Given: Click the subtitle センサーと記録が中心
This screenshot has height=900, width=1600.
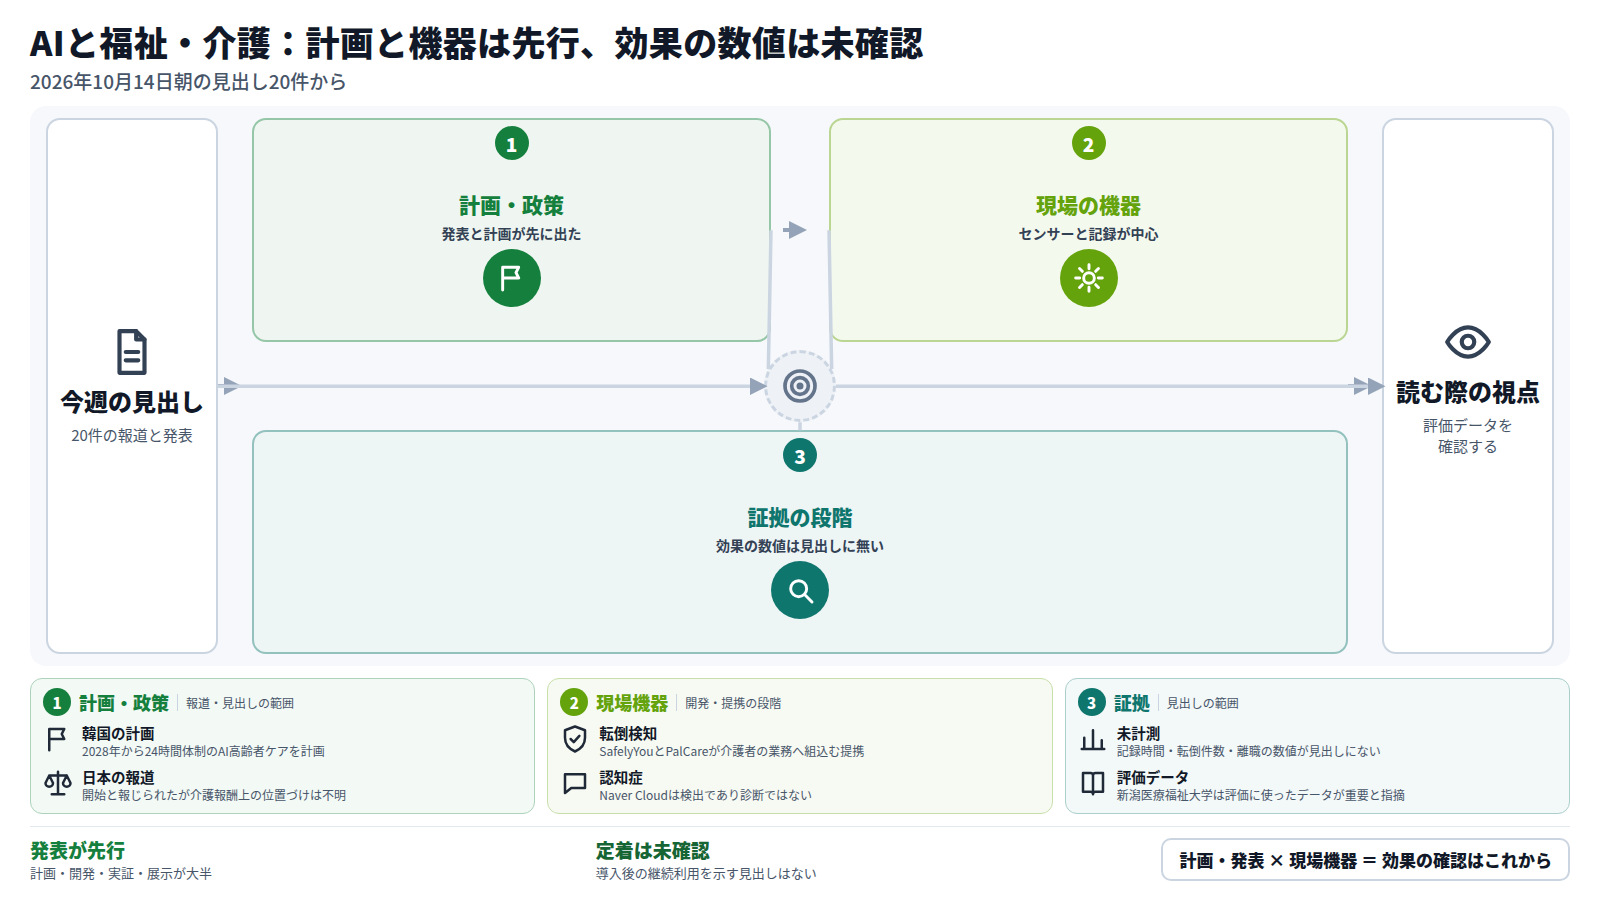Looking at the screenshot, I should pyautogui.click(x=1088, y=234).
